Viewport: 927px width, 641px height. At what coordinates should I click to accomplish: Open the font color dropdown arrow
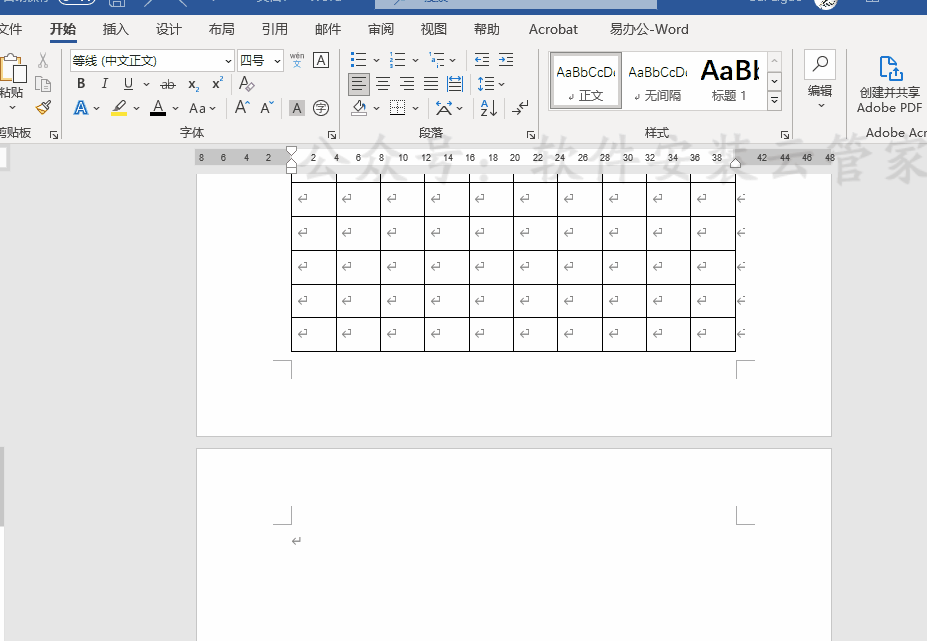coord(176,108)
